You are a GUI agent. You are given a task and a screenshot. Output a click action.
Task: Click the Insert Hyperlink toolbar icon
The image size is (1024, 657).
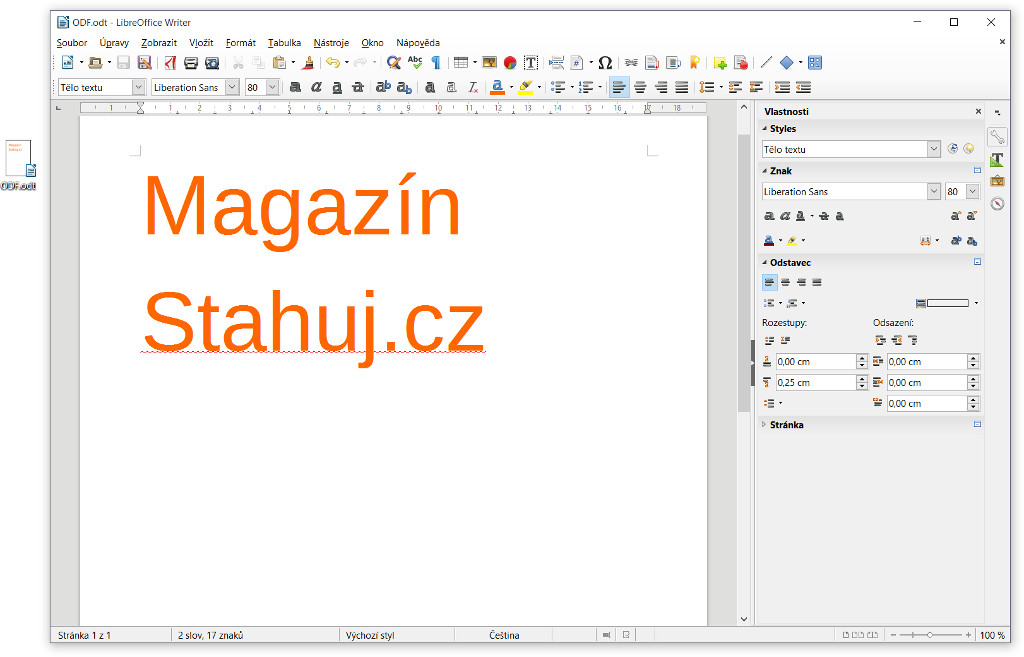pyautogui.click(x=631, y=63)
